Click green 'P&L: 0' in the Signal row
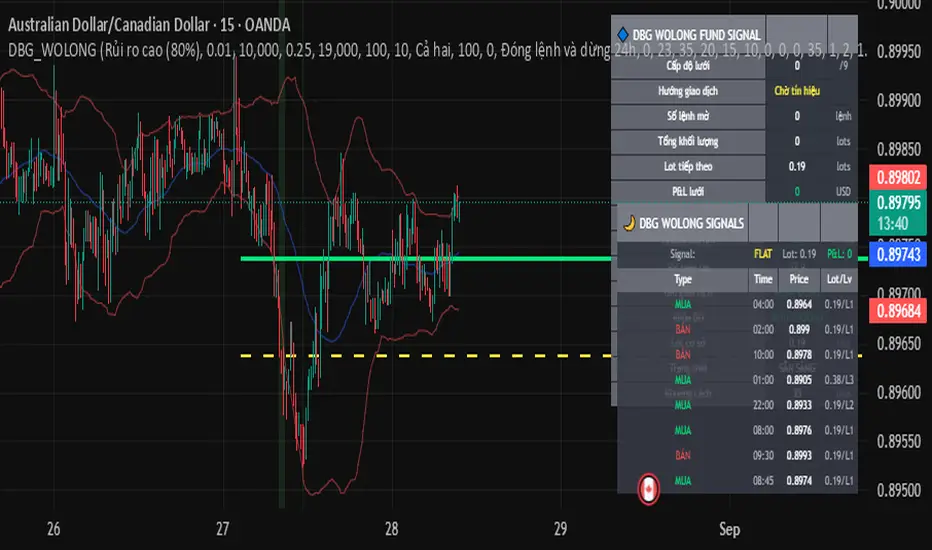The height and width of the screenshot is (550, 932). [839, 254]
